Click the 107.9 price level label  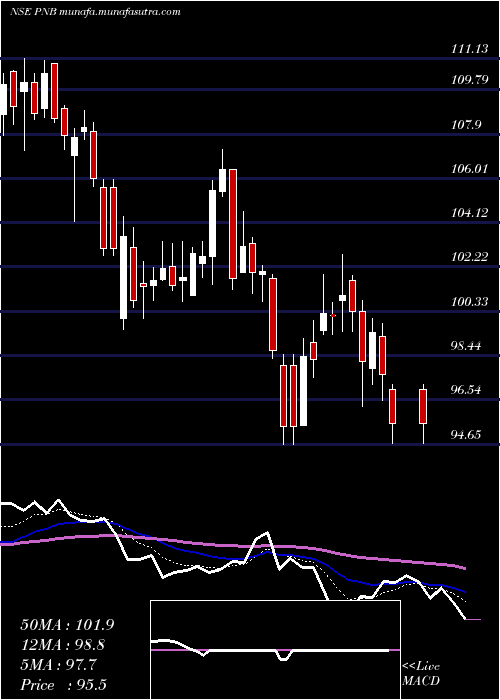[466, 125]
